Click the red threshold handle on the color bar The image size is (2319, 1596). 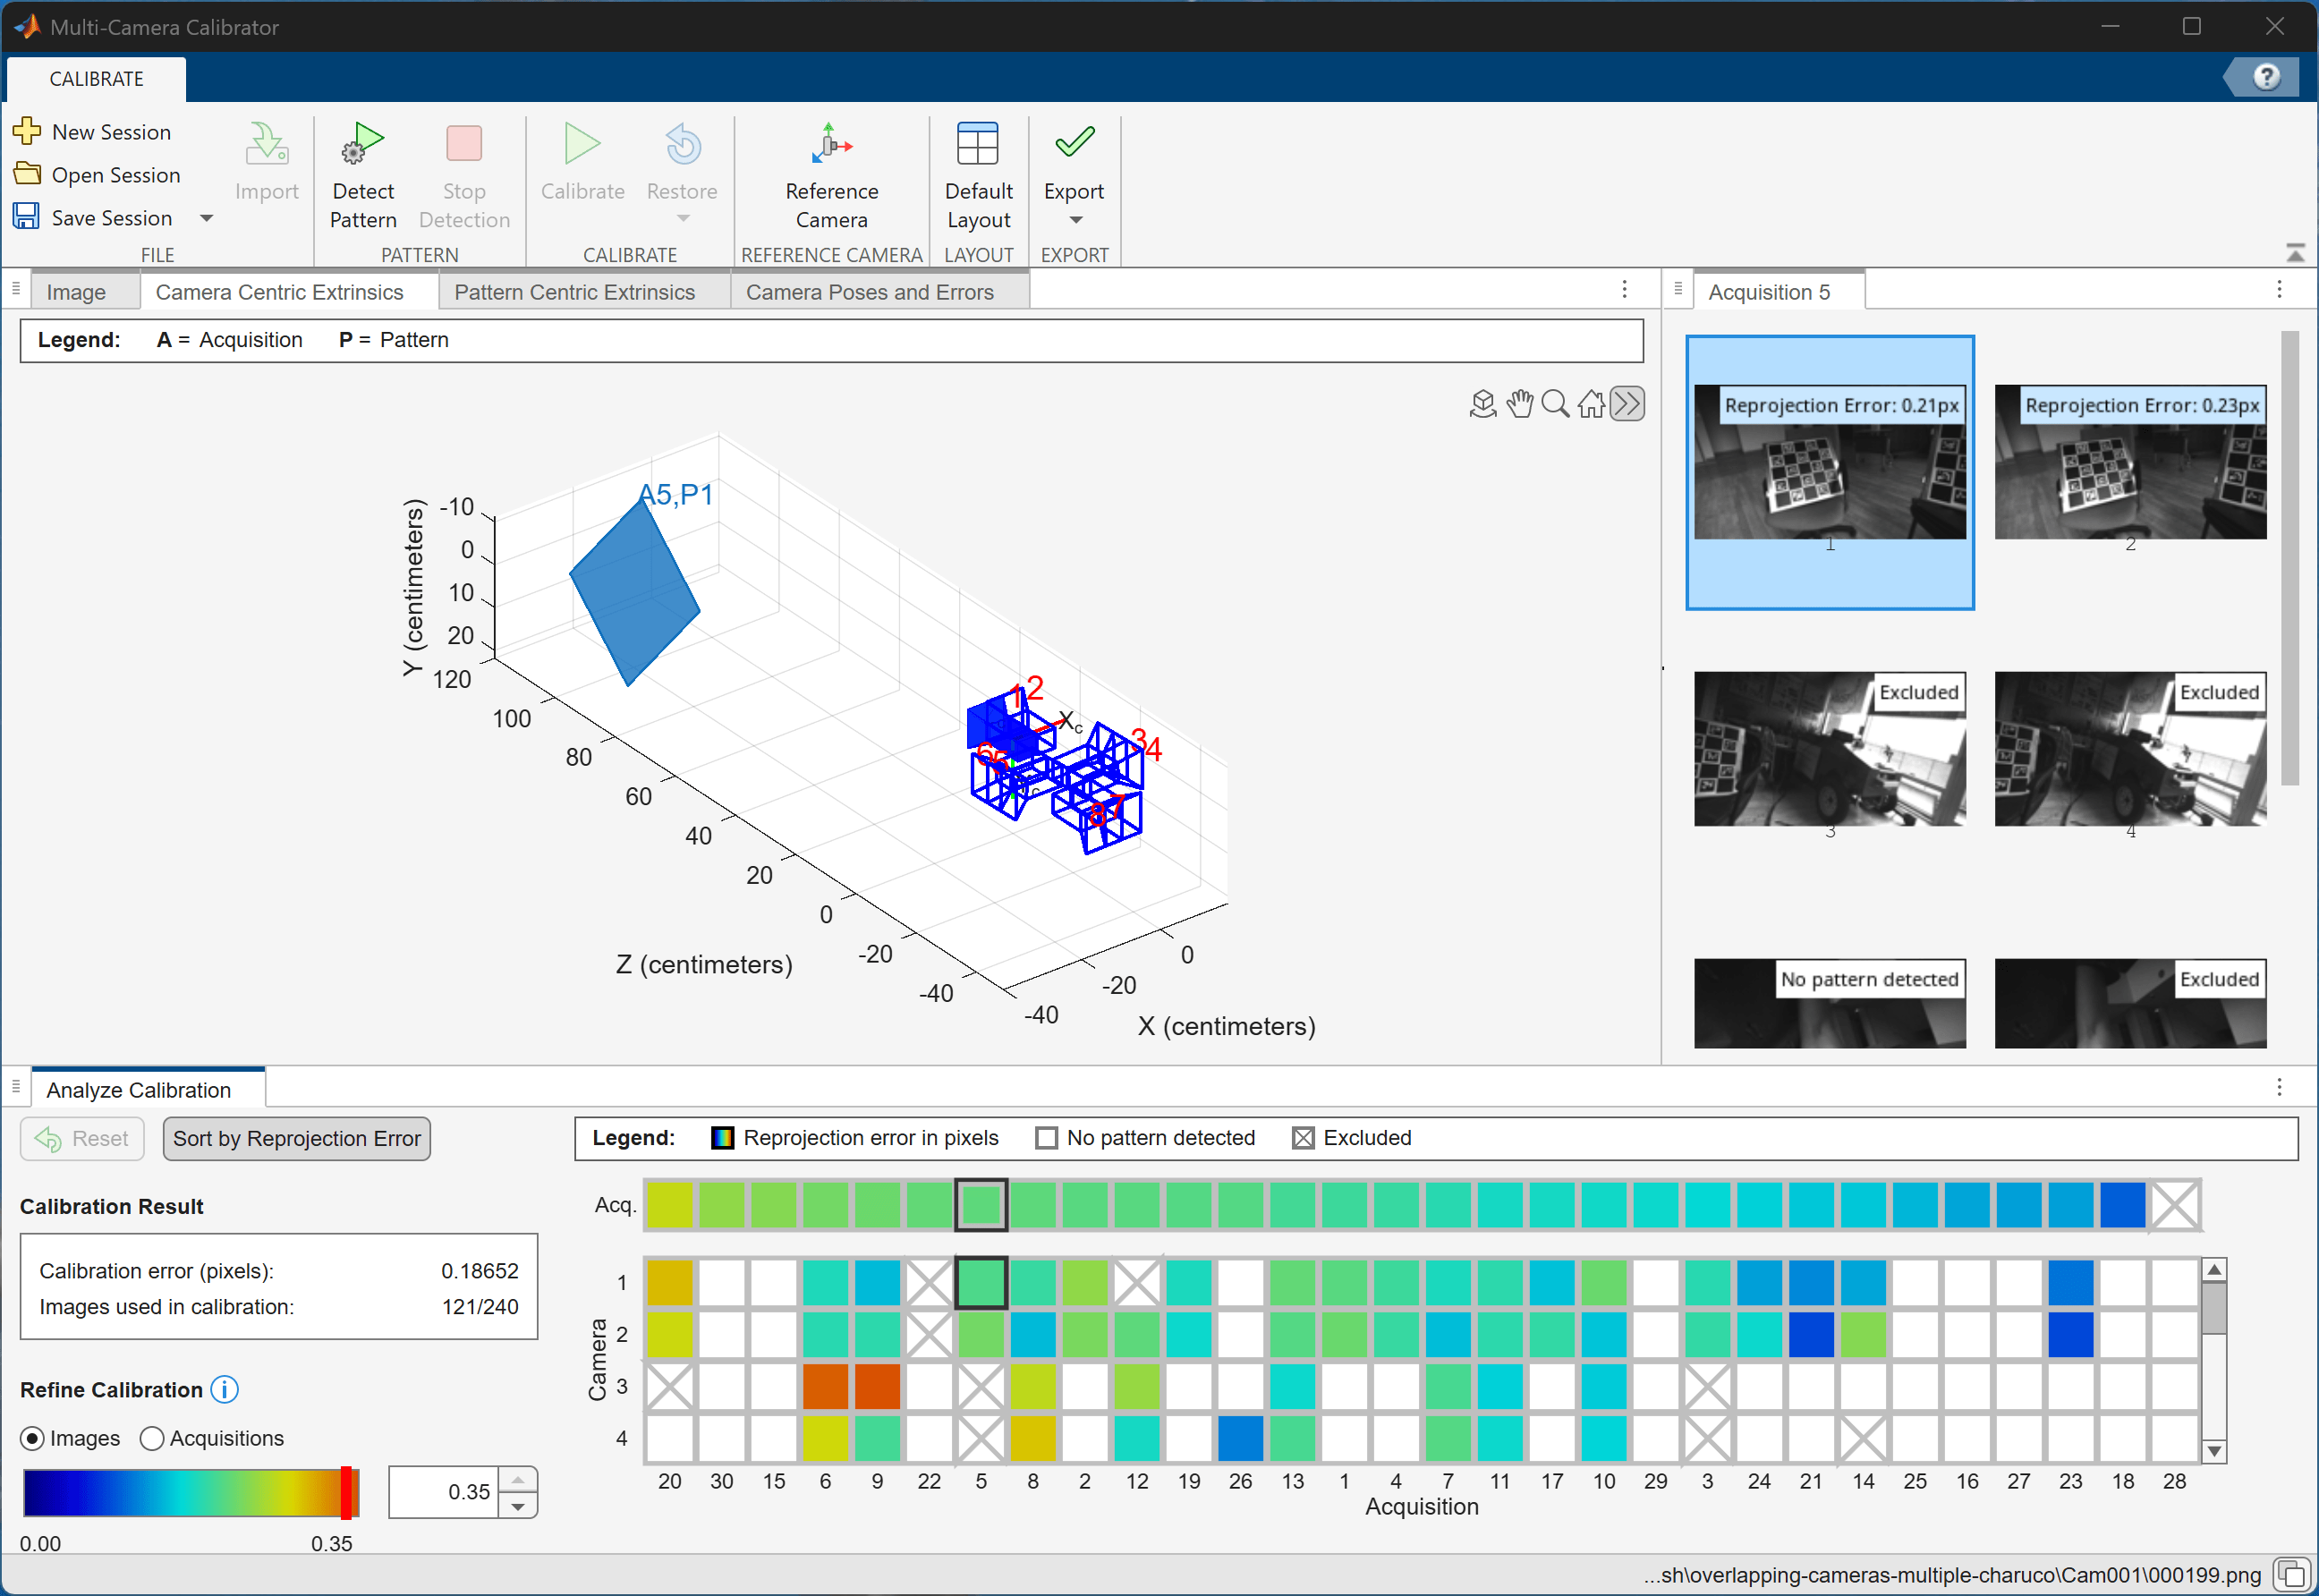[346, 1493]
